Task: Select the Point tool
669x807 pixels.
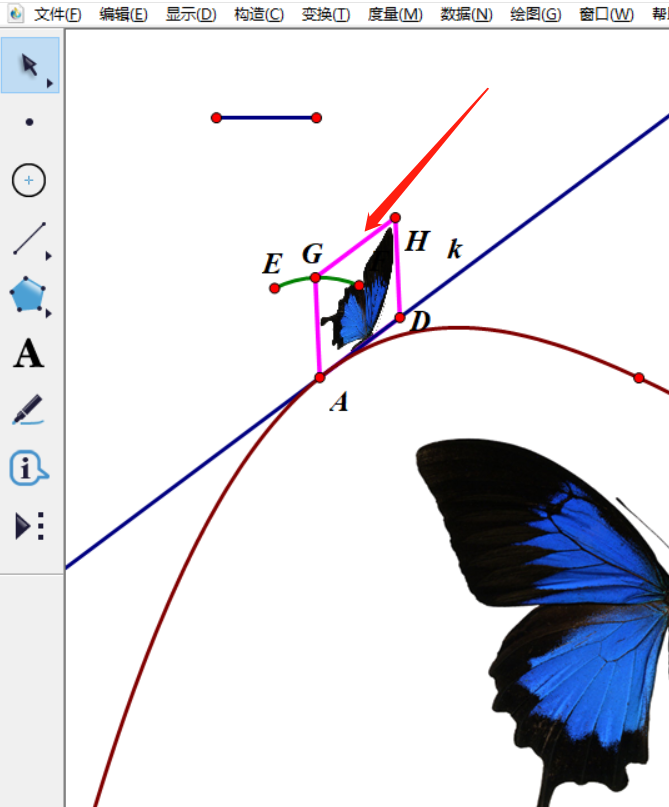Action: [29, 122]
